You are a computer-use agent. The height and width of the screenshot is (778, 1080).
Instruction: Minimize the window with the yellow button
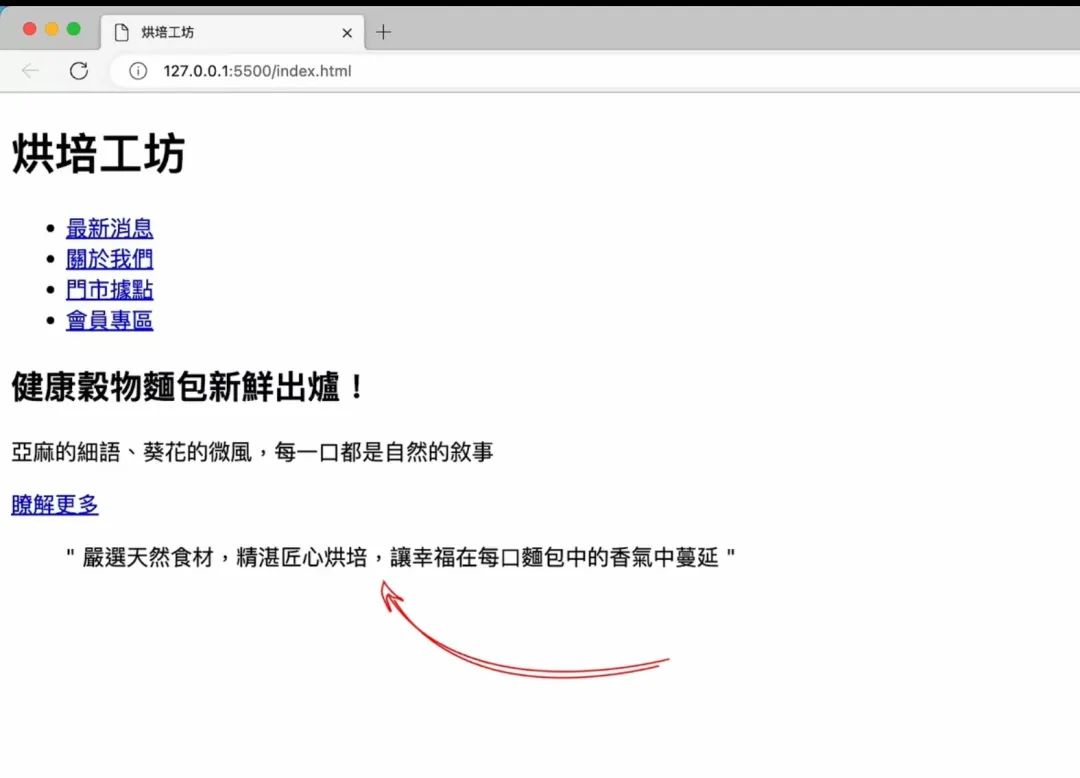pyautogui.click(x=51, y=29)
